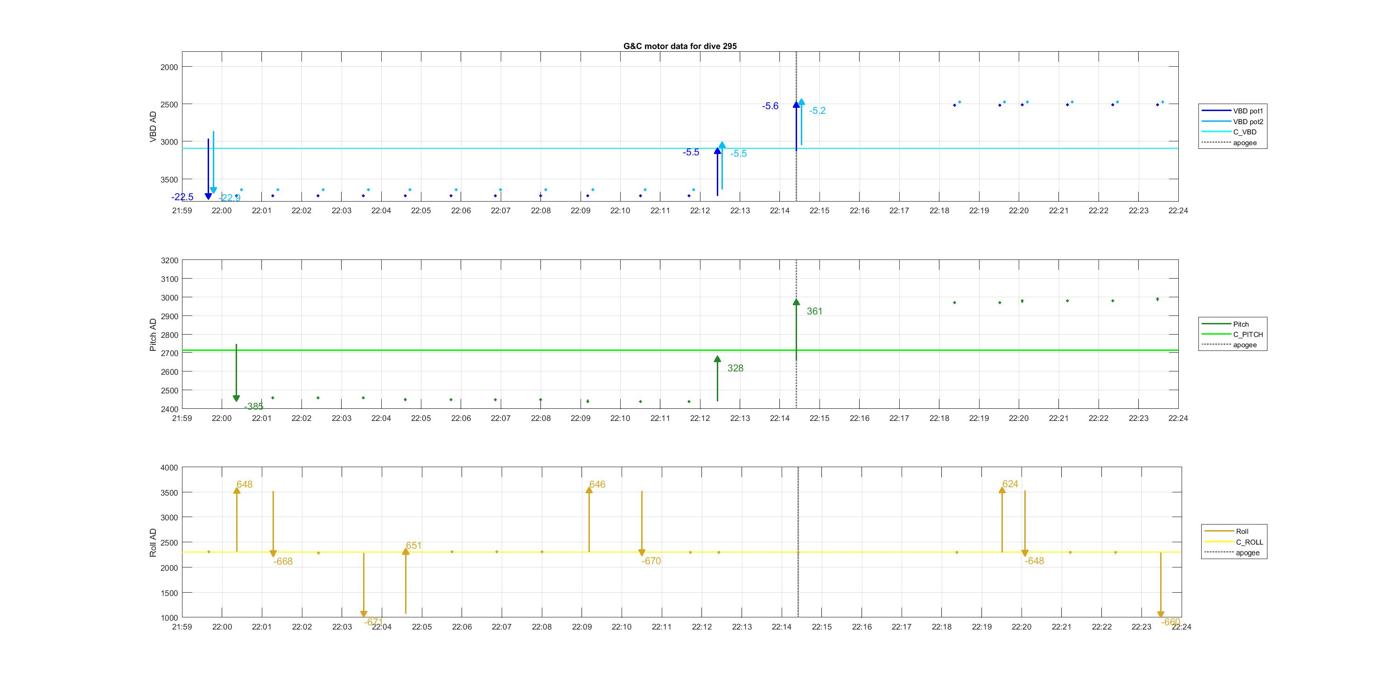Click the '3200' tick on Pitch axis
Viewport: 1400px width, 693px height.
click(169, 260)
